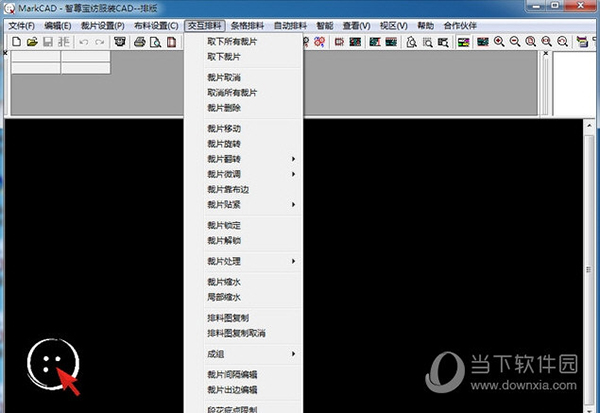This screenshot has width=600, height=413.
Task: Click the zoom in magnifier with plus
Action: 499,41
